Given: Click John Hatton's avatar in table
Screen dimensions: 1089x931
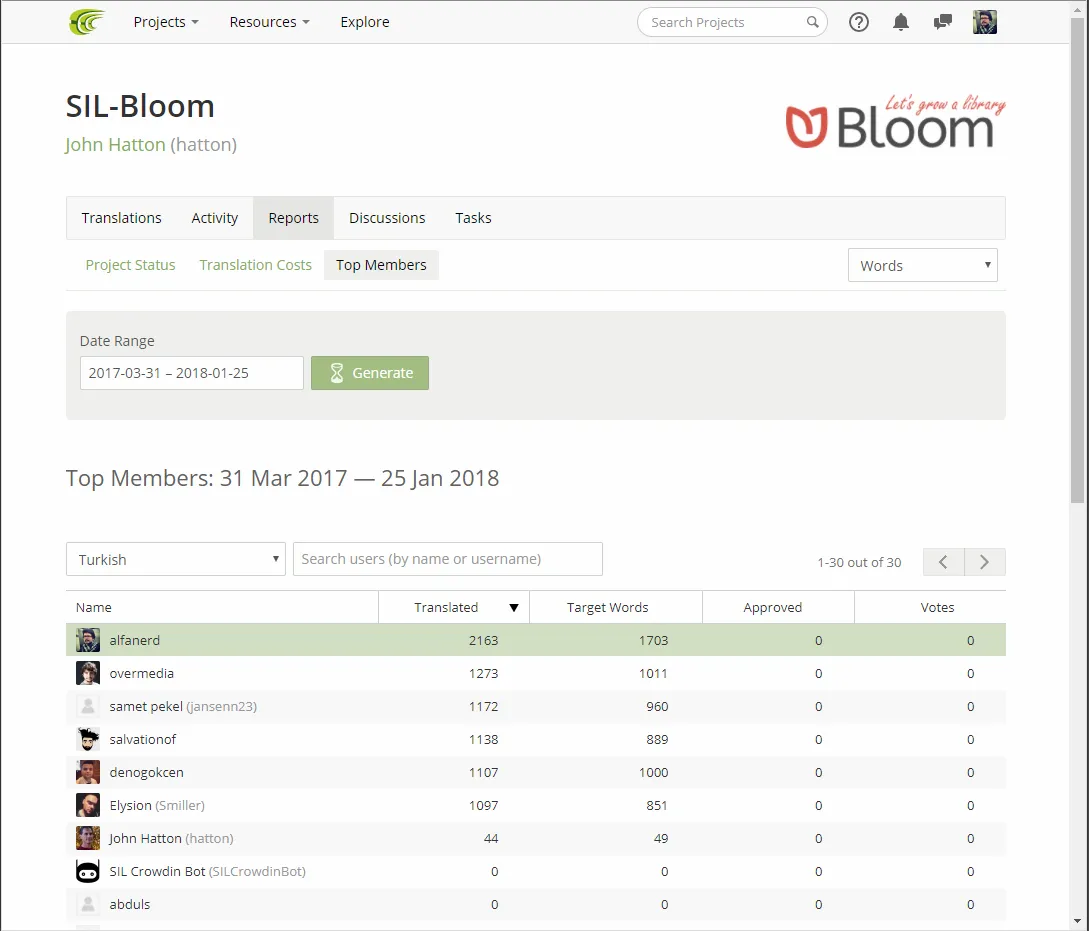Looking at the screenshot, I should point(88,838).
